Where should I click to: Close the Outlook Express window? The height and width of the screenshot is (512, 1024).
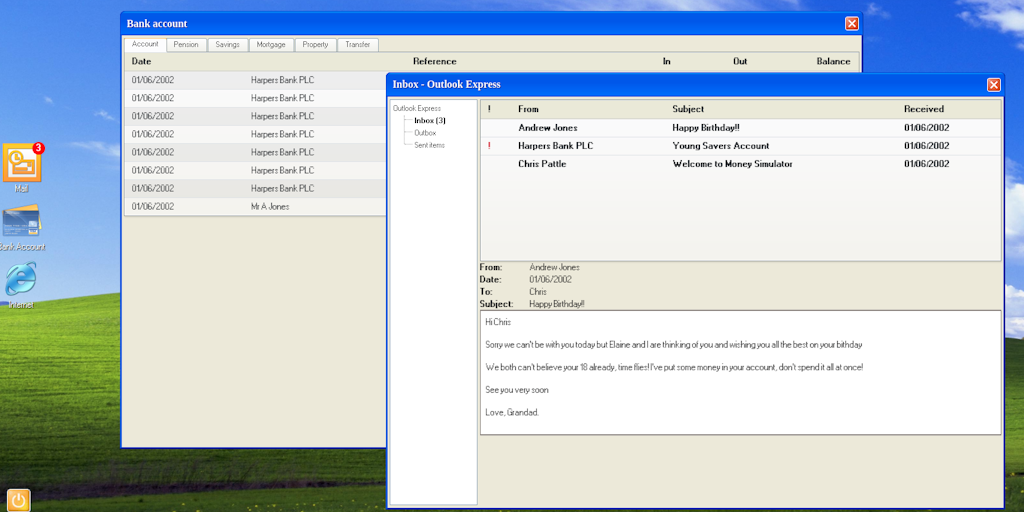pos(993,84)
